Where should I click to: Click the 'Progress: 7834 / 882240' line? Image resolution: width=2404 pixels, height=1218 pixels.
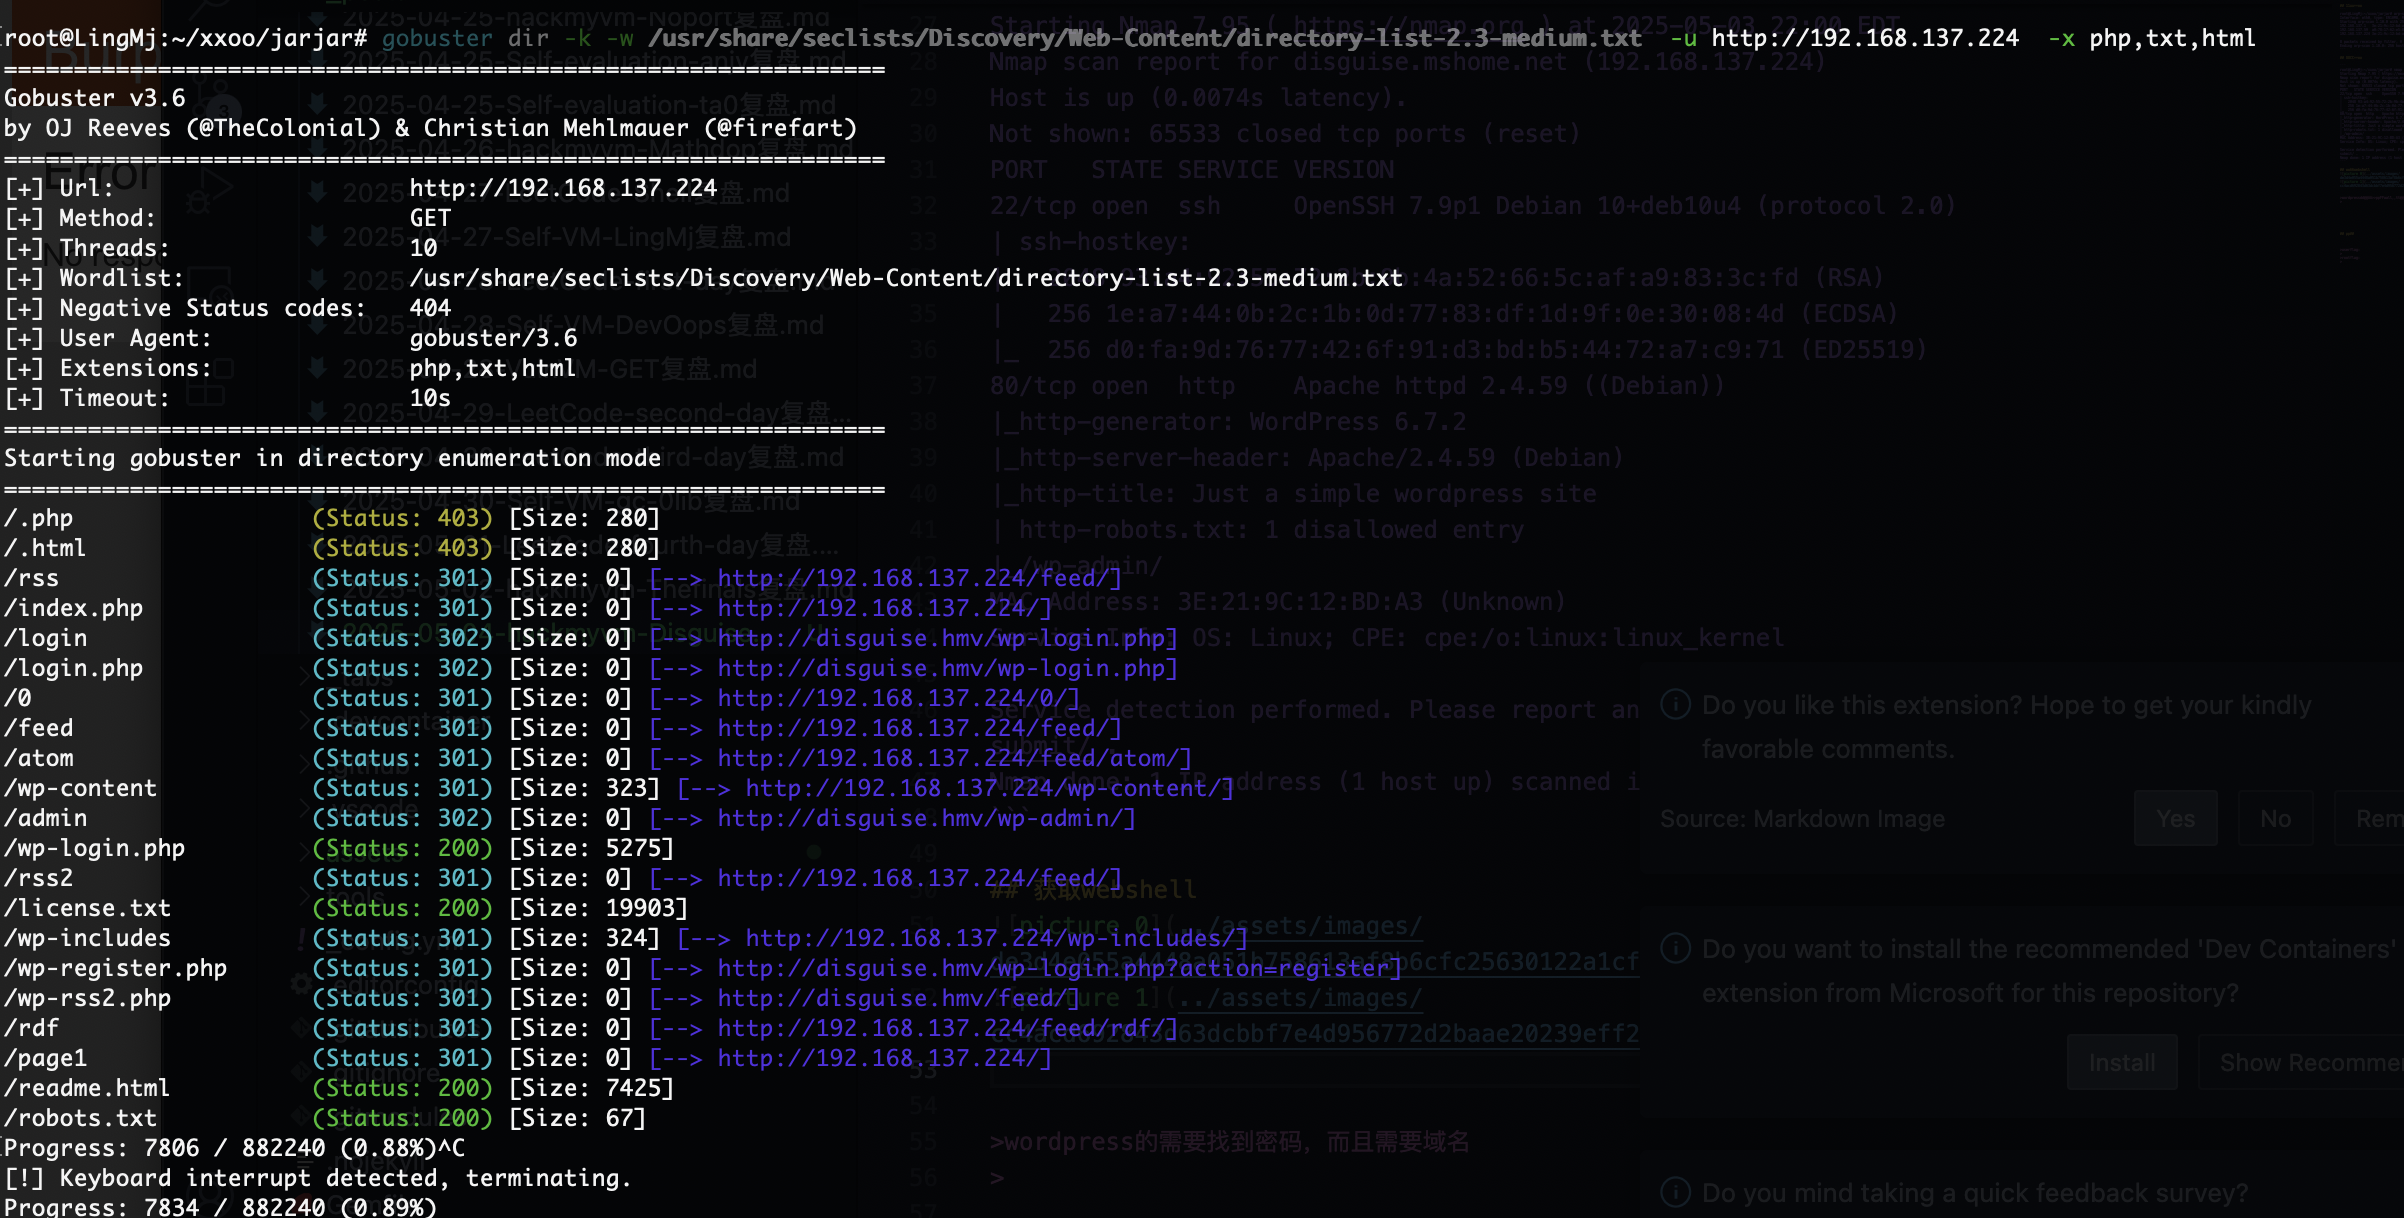click(x=221, y=1206)
